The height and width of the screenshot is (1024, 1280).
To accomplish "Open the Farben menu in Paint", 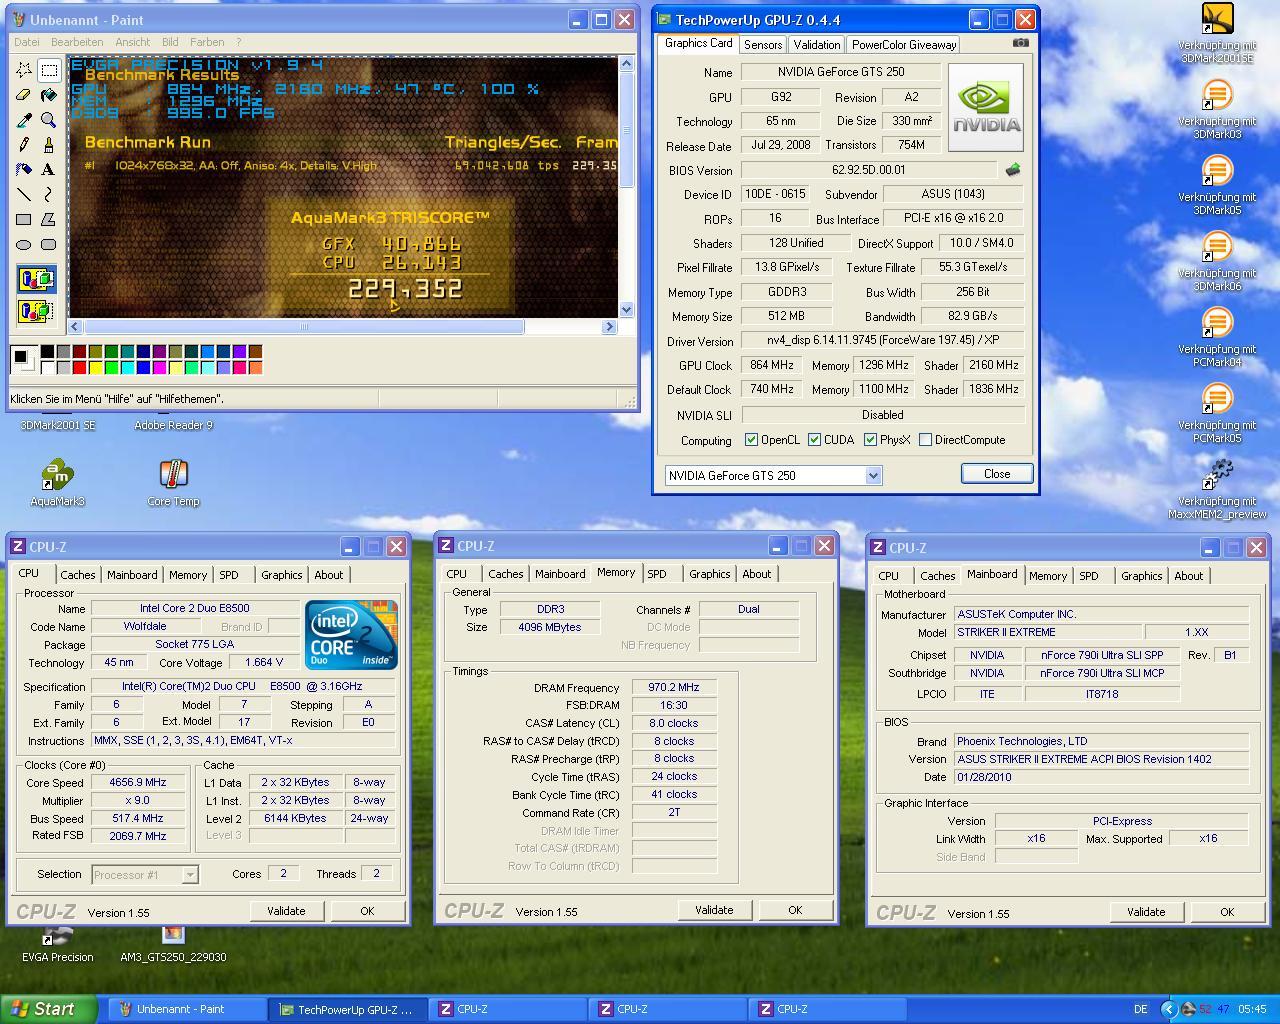I will [207, 42].
